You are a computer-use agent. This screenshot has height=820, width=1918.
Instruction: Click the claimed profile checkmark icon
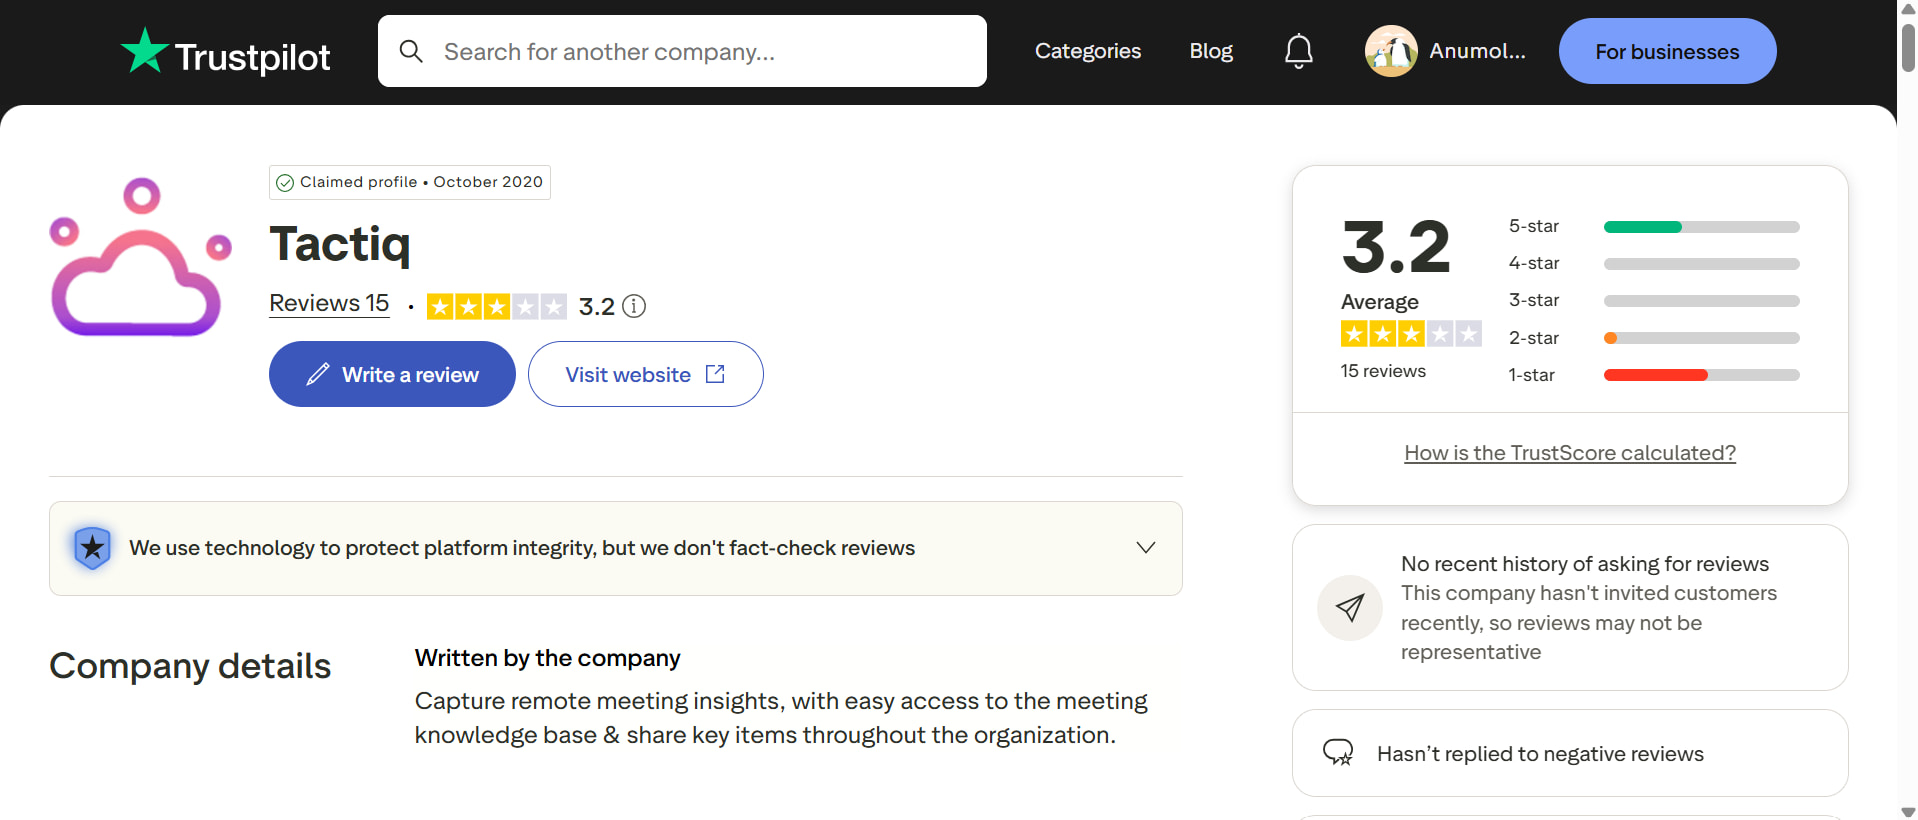(285, 183)
